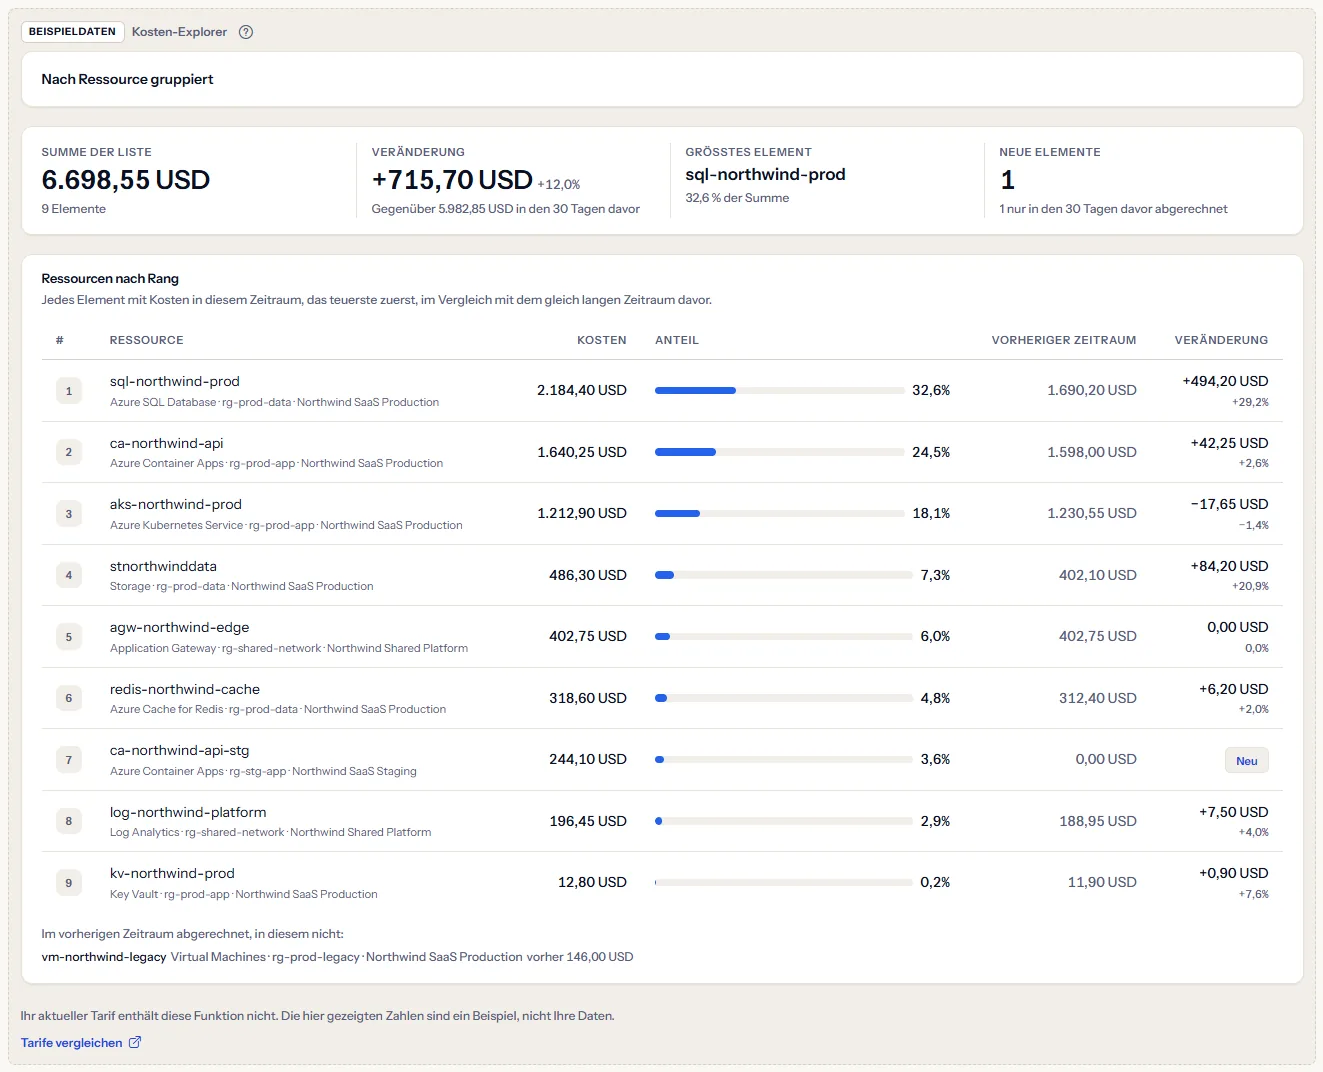Open the external-link icon next to Tarife vergleichen

click(x=135, y=1042)
